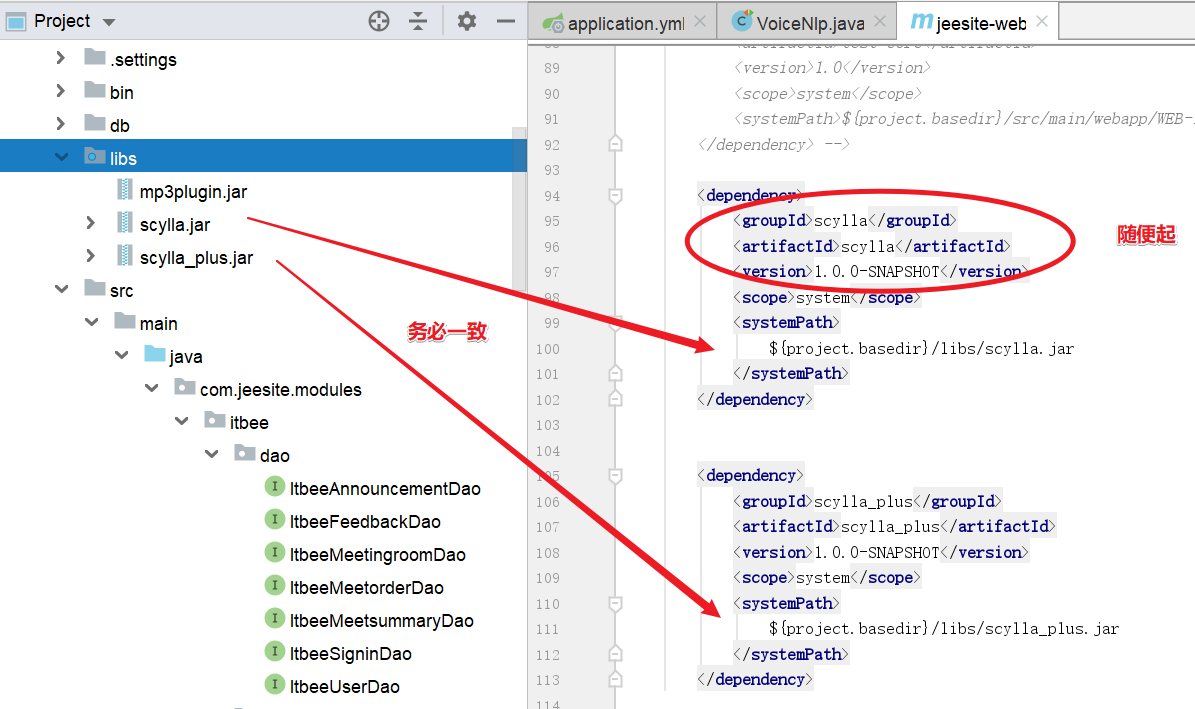
Task: Click the comment fold marker at line 92
Action: click(x=616, y=143)
